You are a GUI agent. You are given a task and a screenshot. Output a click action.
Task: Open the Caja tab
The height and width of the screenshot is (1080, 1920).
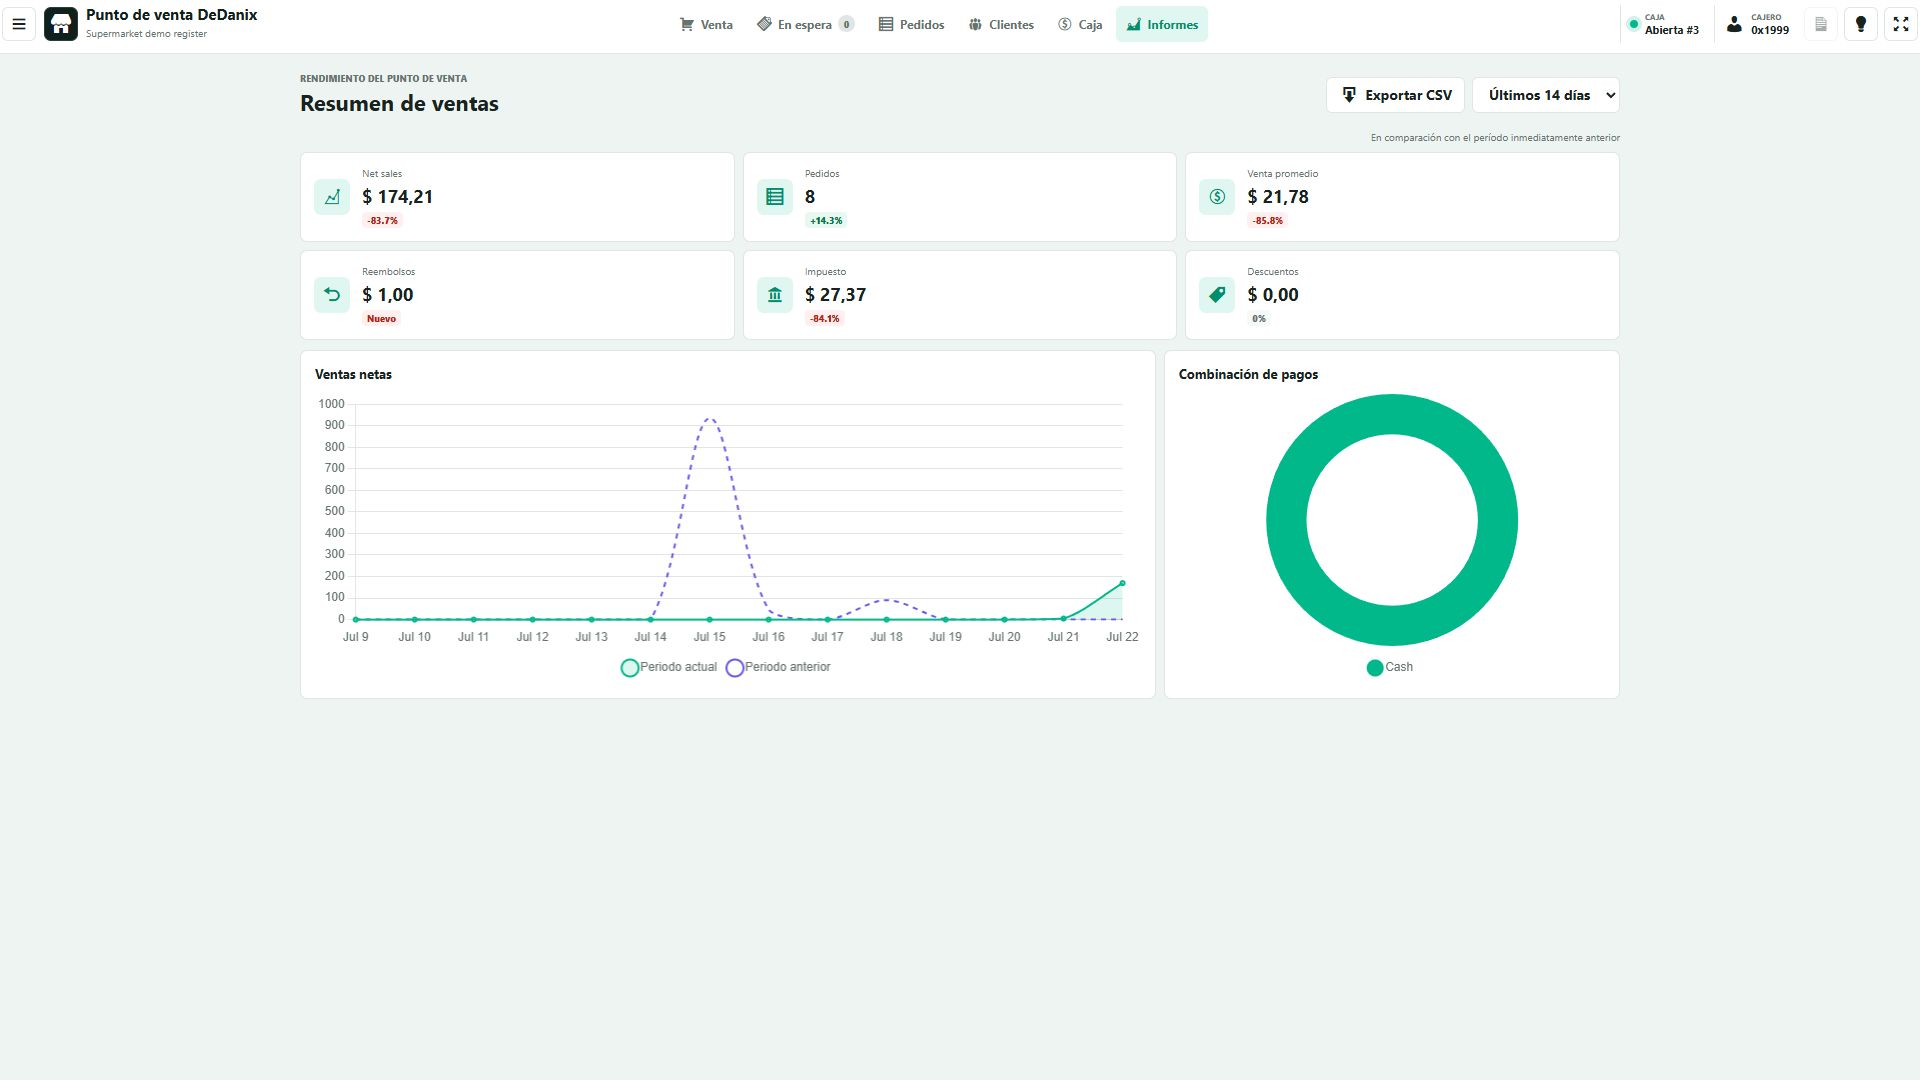(x=1080, y=24)
